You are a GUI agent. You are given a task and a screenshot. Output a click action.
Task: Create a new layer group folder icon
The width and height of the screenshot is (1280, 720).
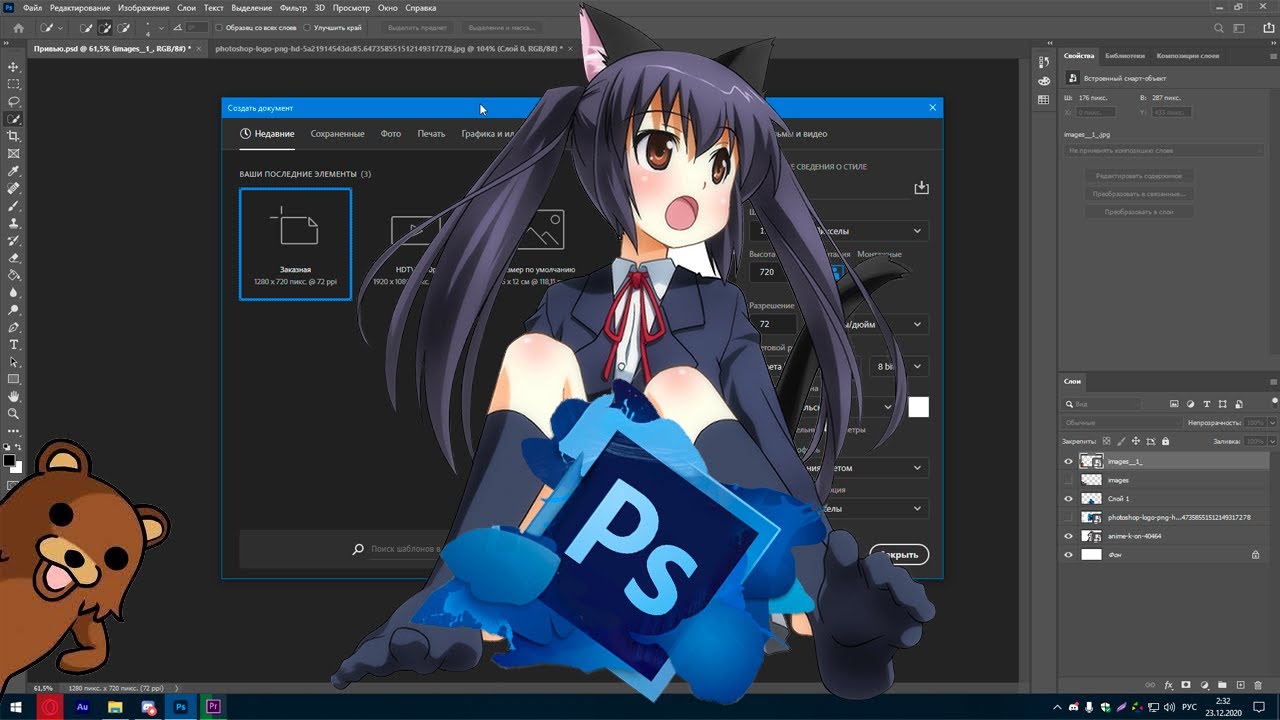pyautogui.click(x=1222, y=685)
